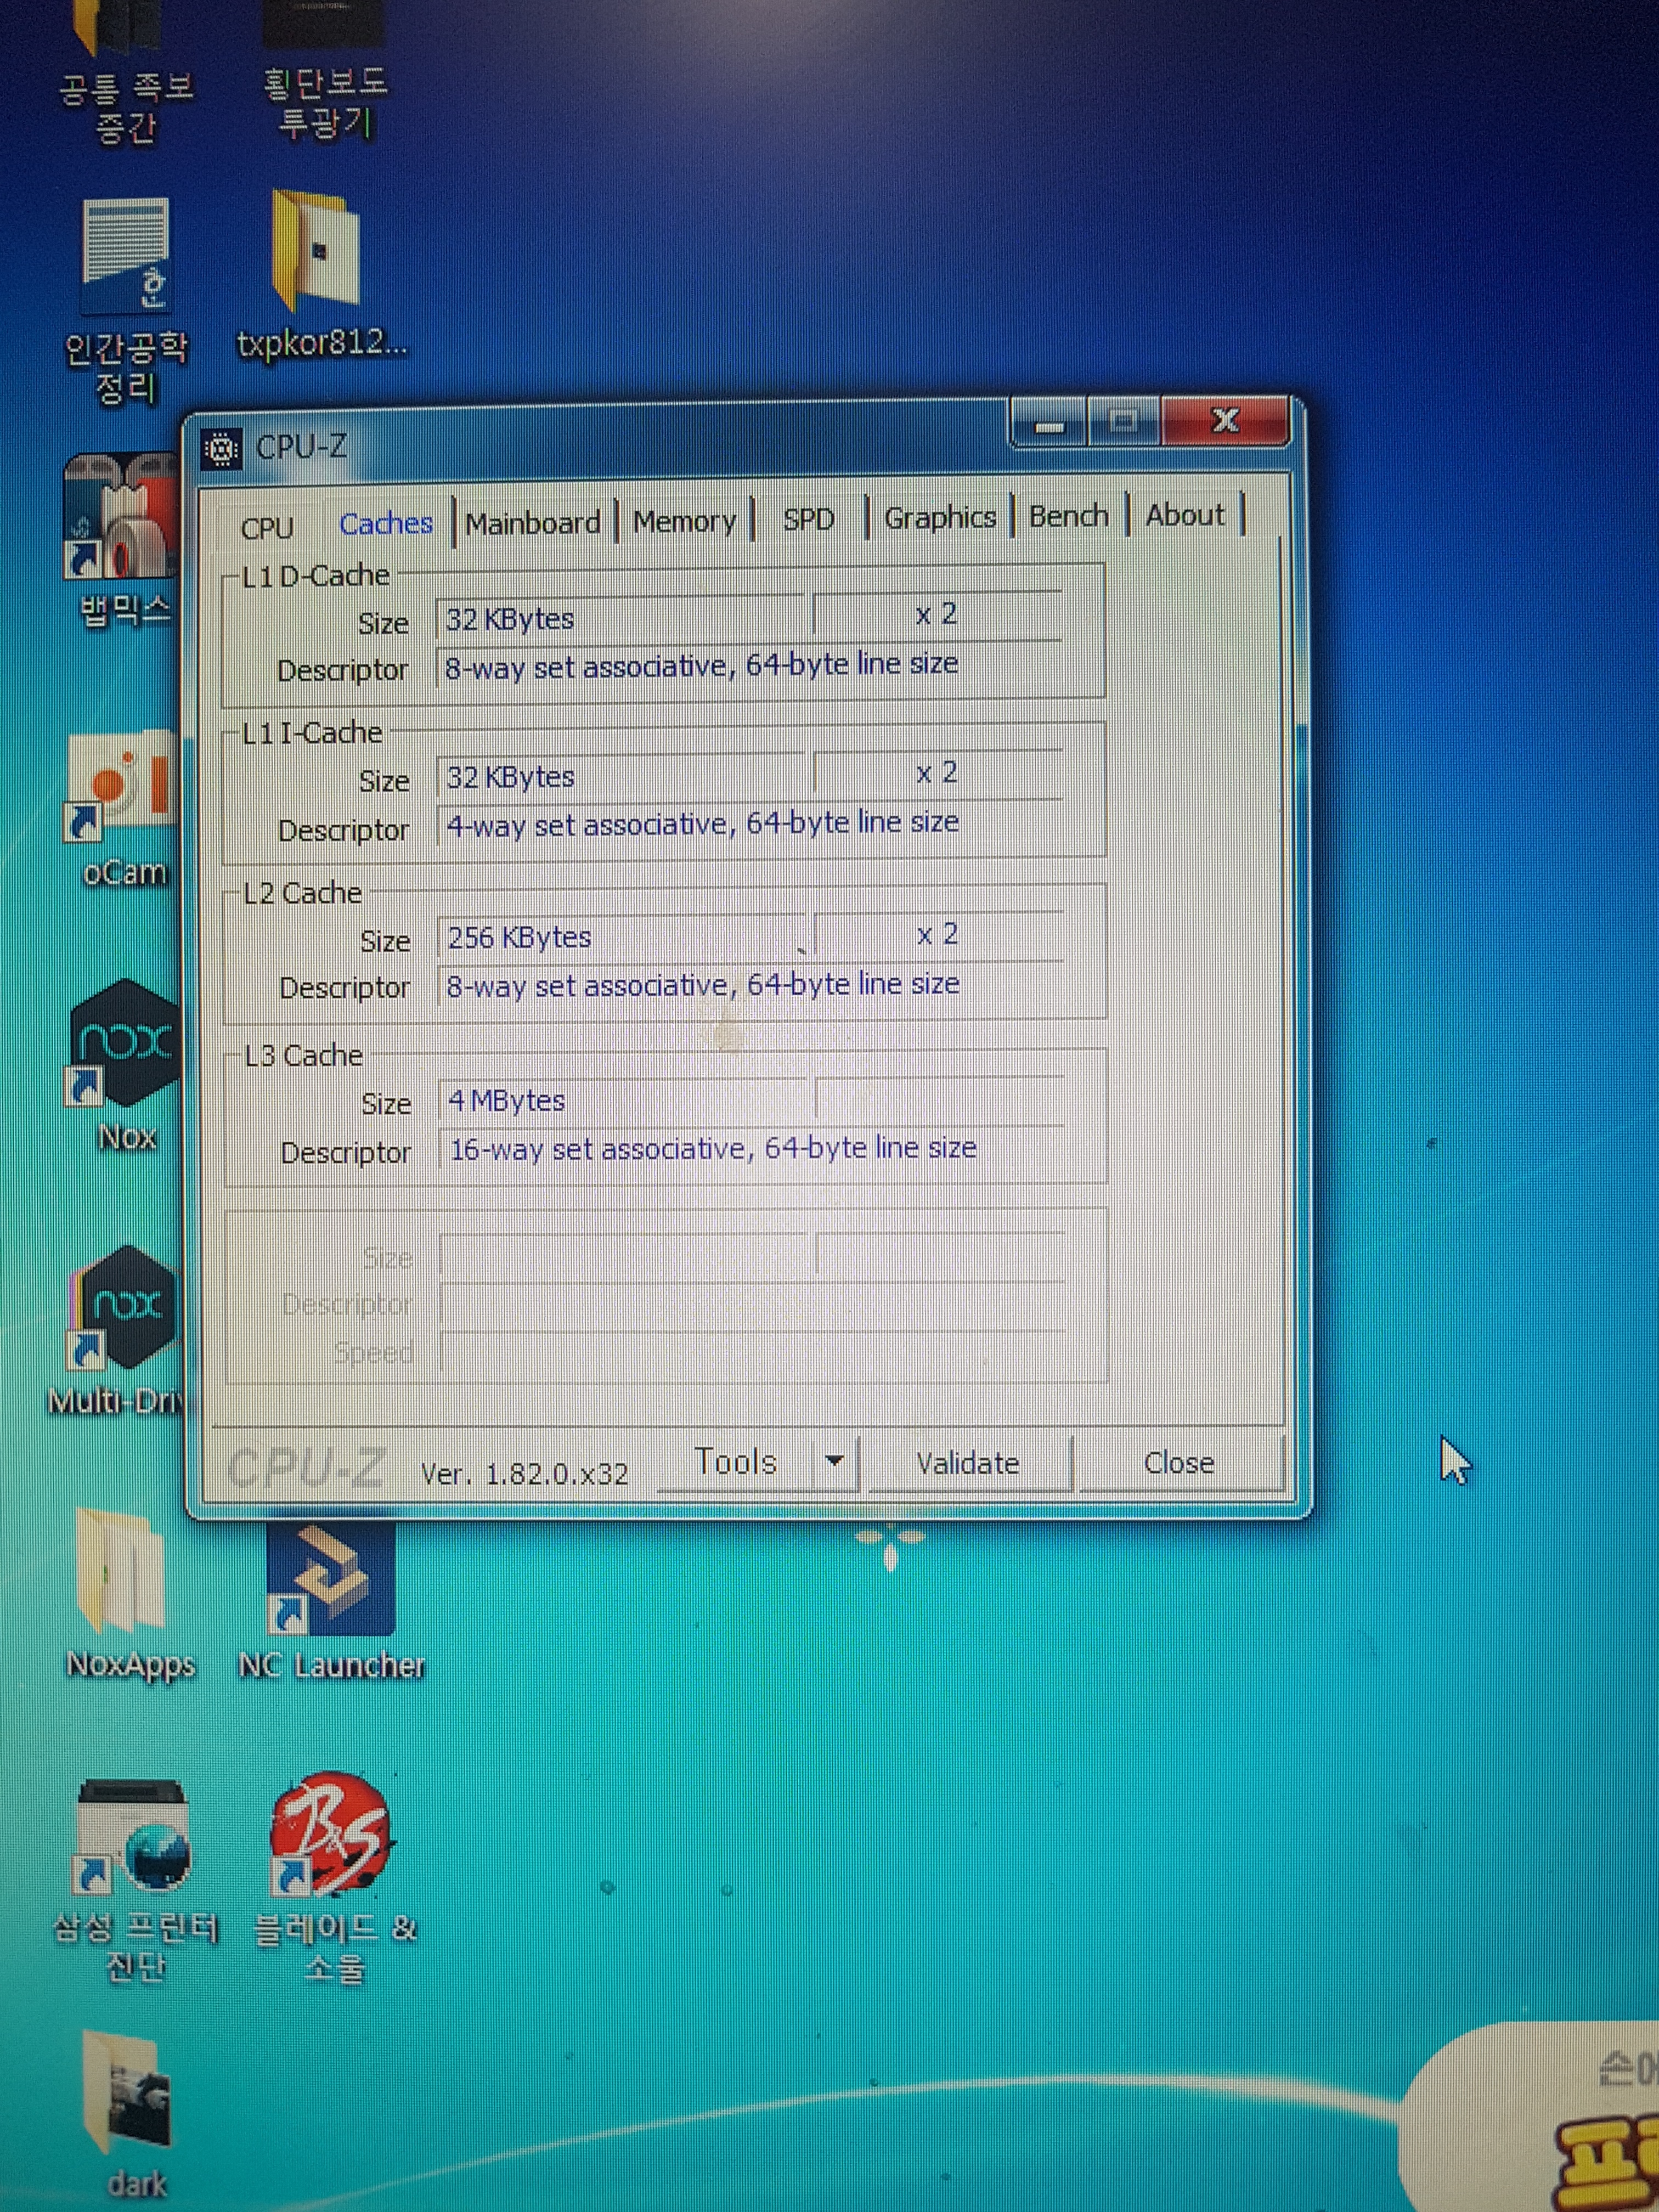Launch the 블레이드 & 소울 game shortcut
Screen dimensions: 1659x2212
point(333,1878)
